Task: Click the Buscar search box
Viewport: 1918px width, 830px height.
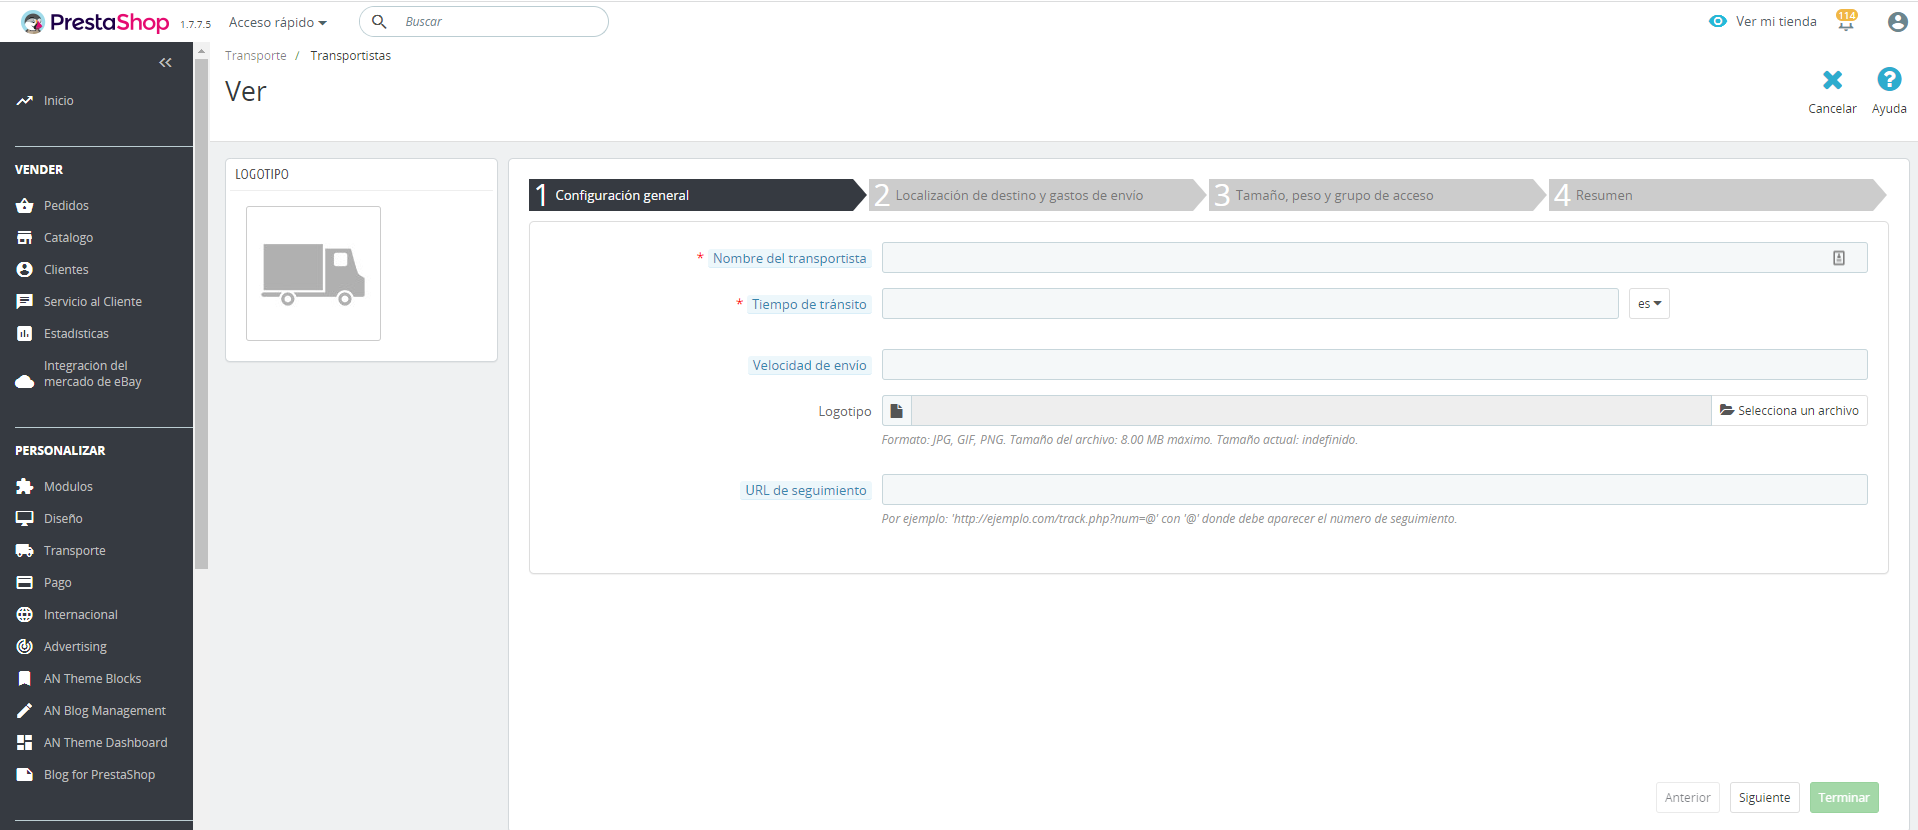Action: [484, 22]
